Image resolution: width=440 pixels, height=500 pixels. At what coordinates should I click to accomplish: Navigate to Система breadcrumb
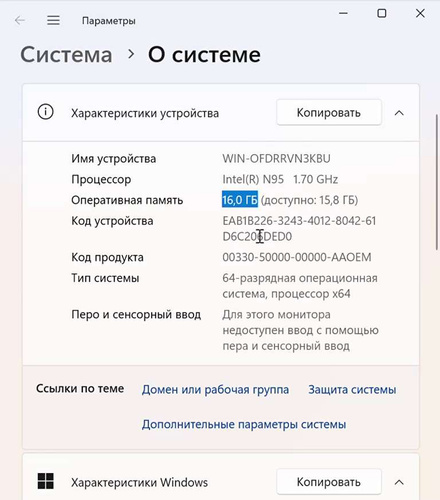pyautogui.click(x=66, y=55)
